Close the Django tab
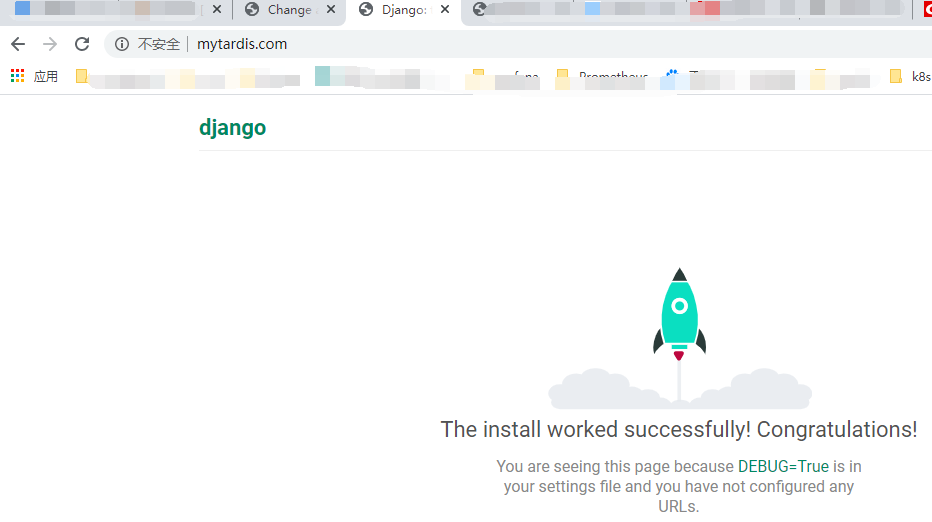This screenshot has width=932, height=522. tap(445, 10)
